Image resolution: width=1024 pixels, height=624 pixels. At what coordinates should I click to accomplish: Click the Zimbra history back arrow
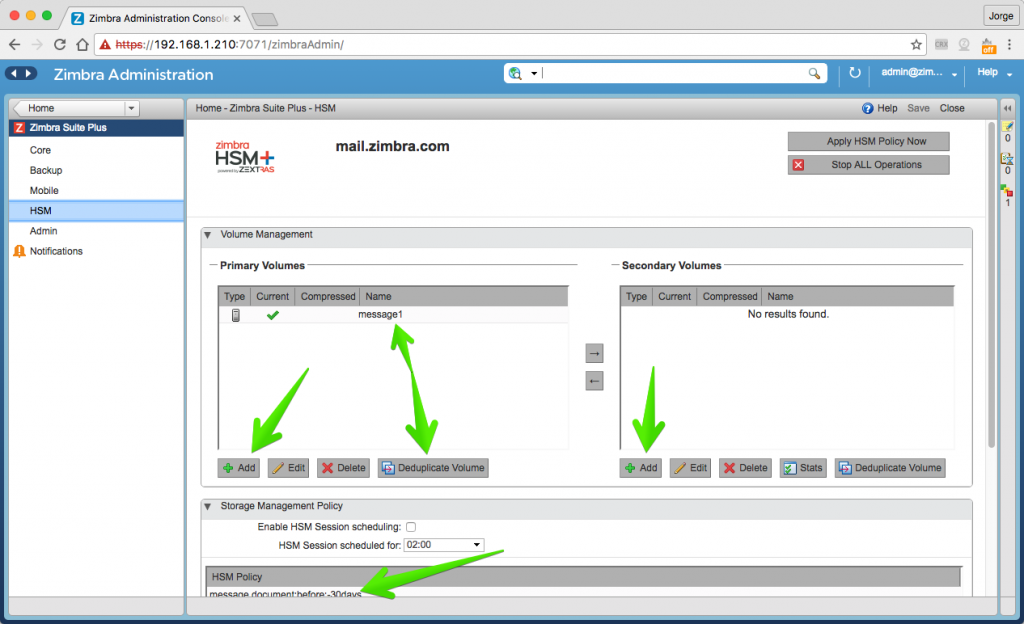14,74
